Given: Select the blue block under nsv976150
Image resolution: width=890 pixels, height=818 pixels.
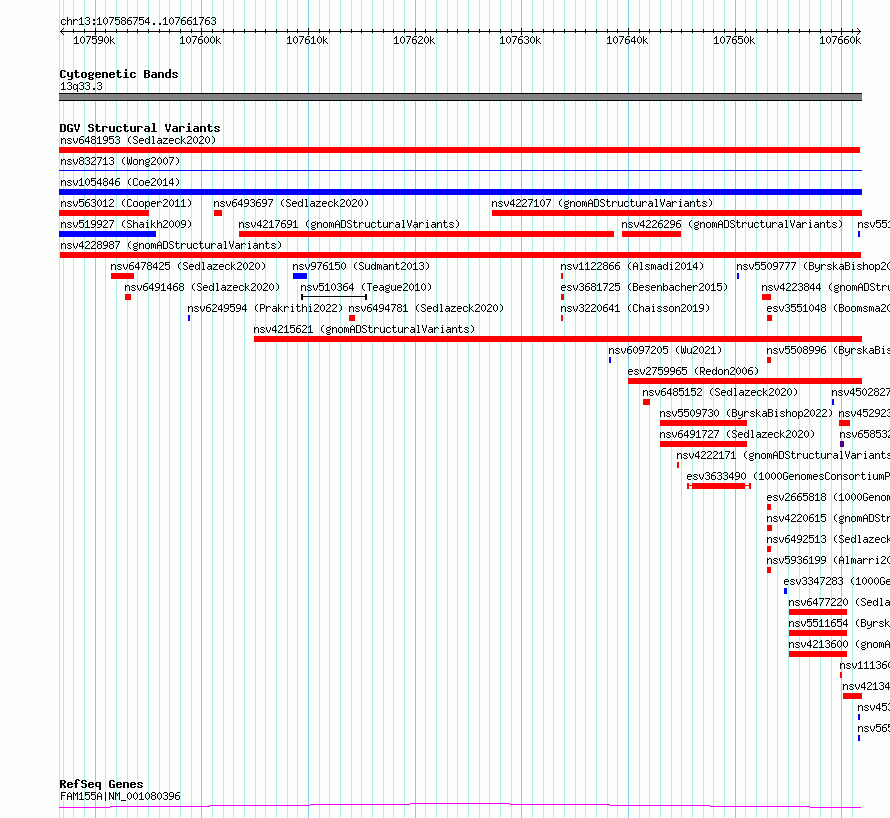Looking at the screenshot, I should click(300, 276).
